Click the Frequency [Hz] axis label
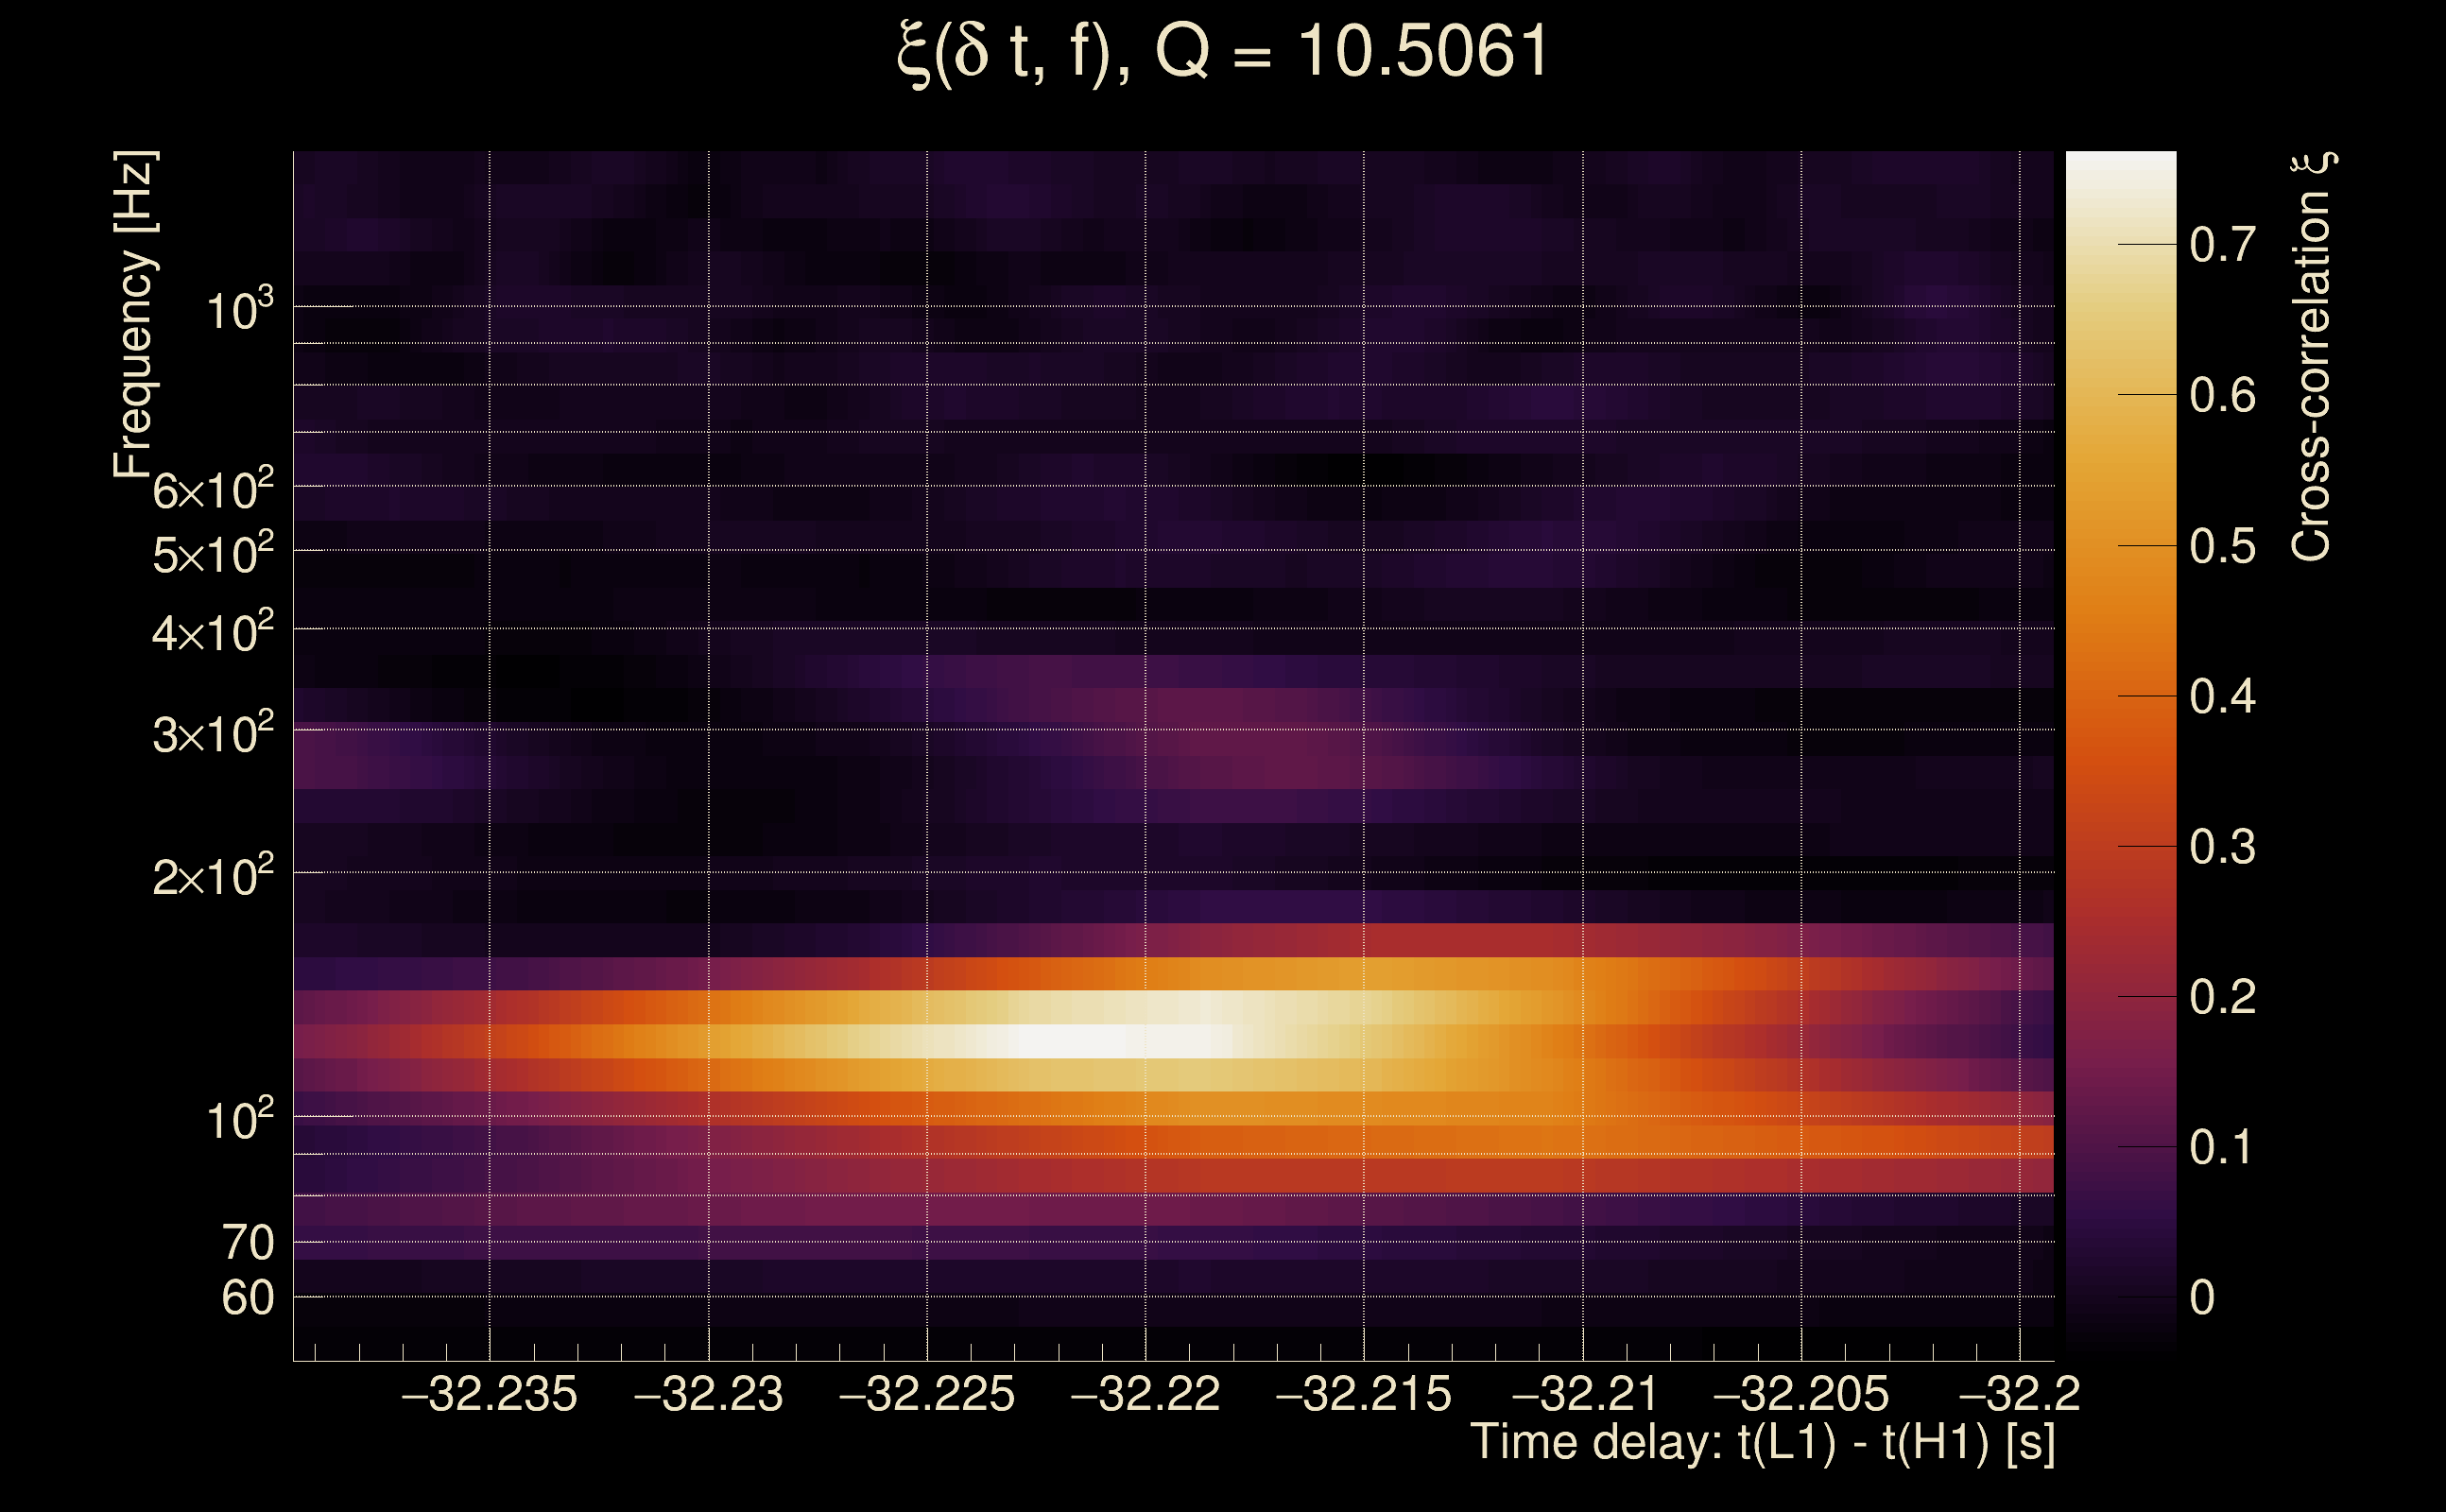 135,314
